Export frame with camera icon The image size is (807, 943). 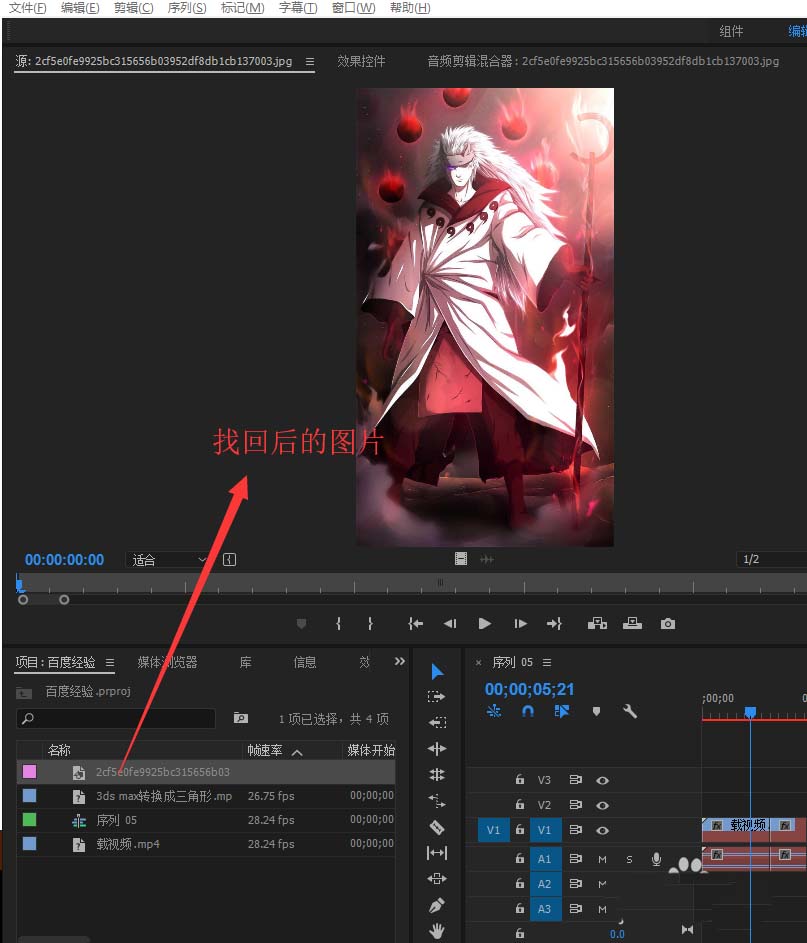point(667,624)
